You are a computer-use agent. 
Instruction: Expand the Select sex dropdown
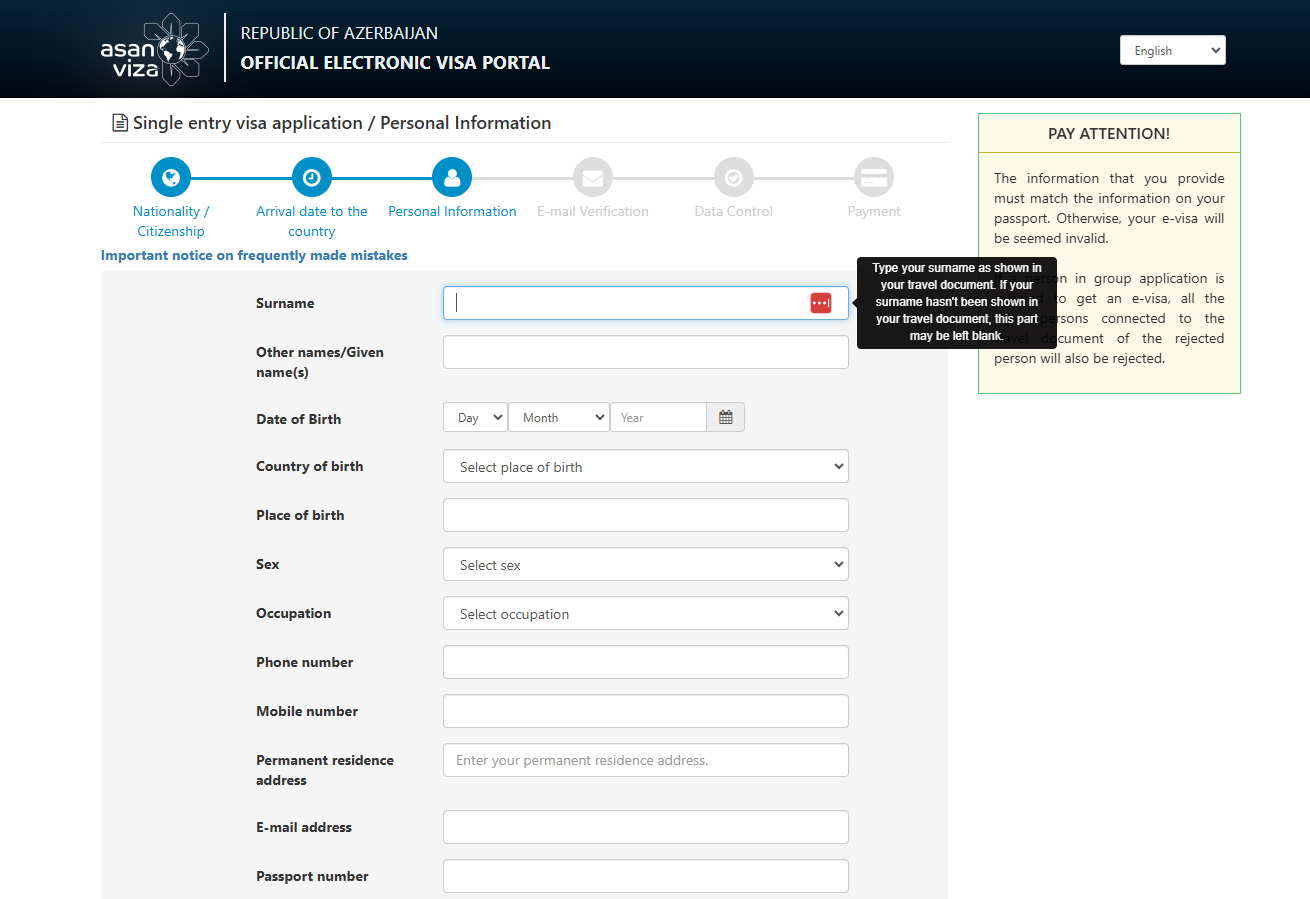tap(646, 564)
